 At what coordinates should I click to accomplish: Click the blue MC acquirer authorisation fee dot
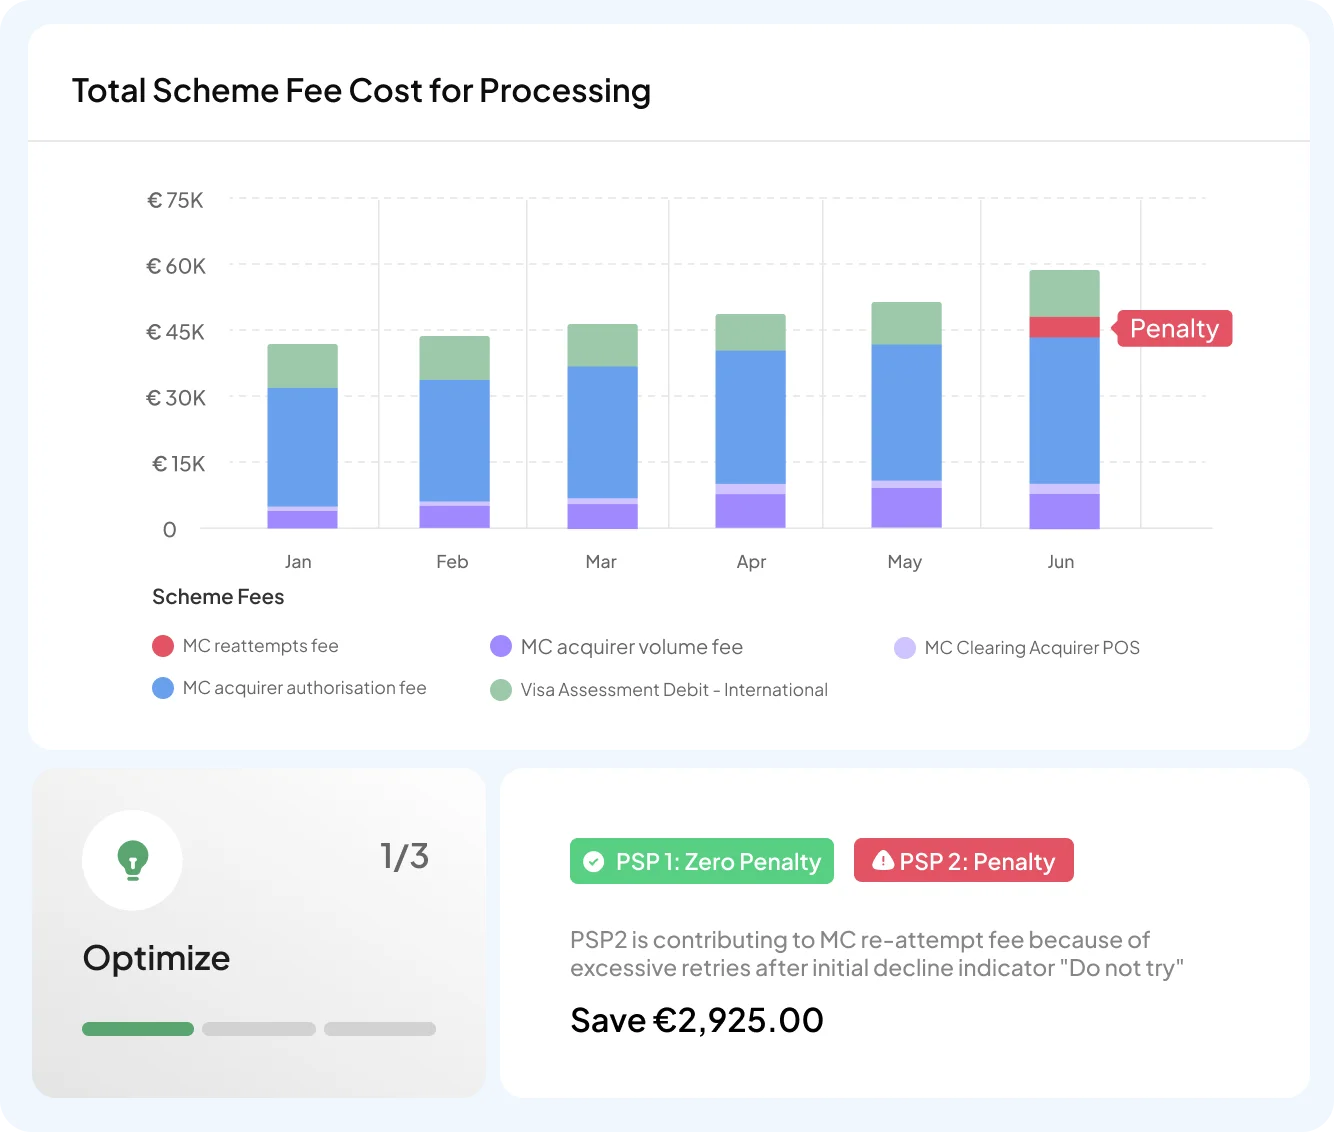point(163,688)
